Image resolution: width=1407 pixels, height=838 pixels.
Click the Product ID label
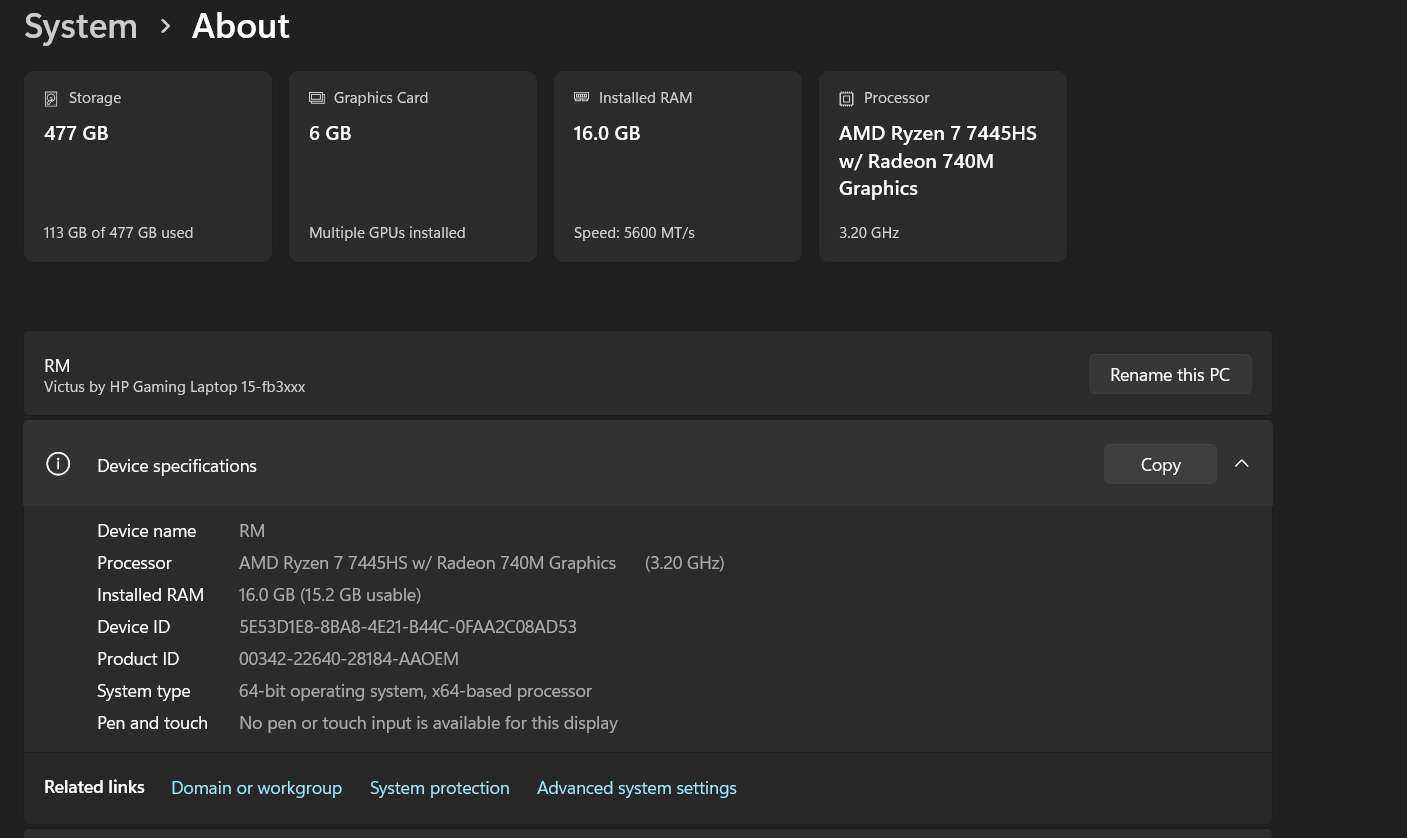point(138,659)
